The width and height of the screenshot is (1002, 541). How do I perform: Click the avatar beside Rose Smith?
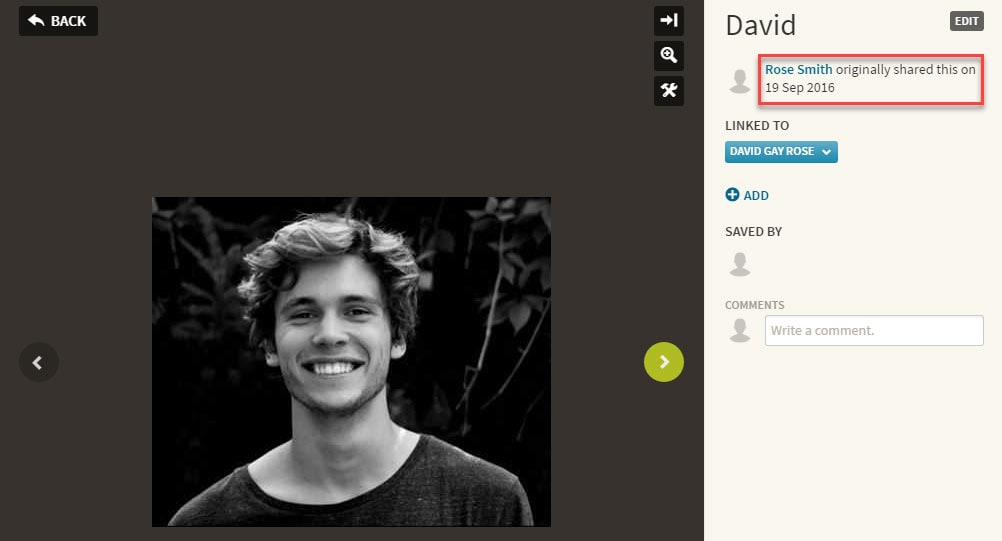point(740,81)
